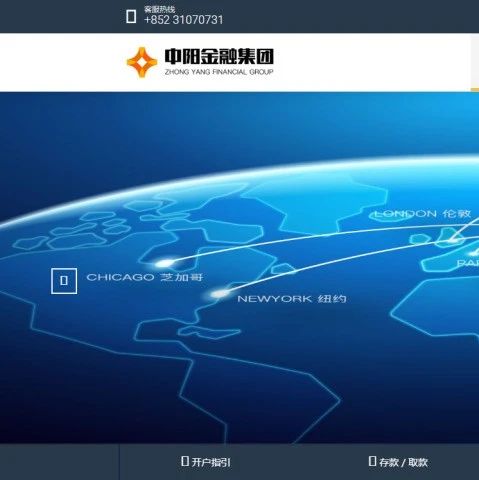Click the partially visible PARIS map label
The width and height of the screenshot is (479, 480).
(468, 263)
